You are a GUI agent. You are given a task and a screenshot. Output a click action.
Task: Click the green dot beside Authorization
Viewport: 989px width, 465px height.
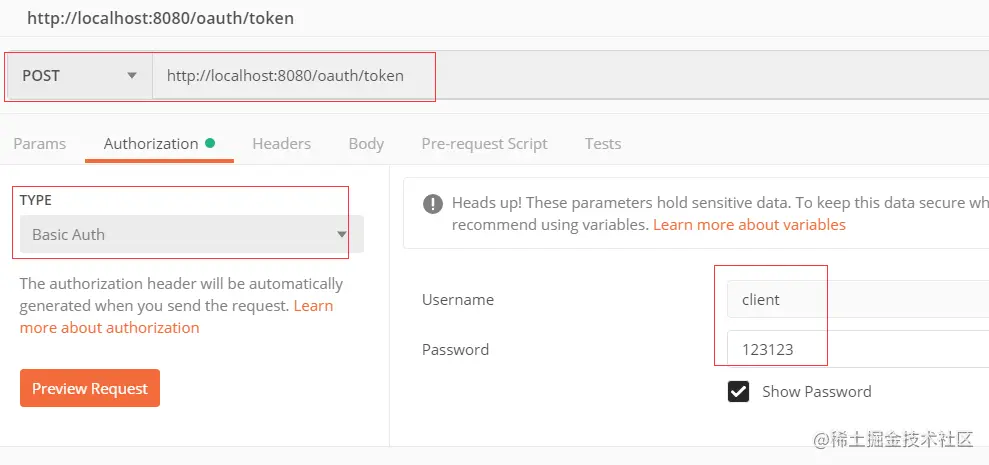[x=210, y=143]
